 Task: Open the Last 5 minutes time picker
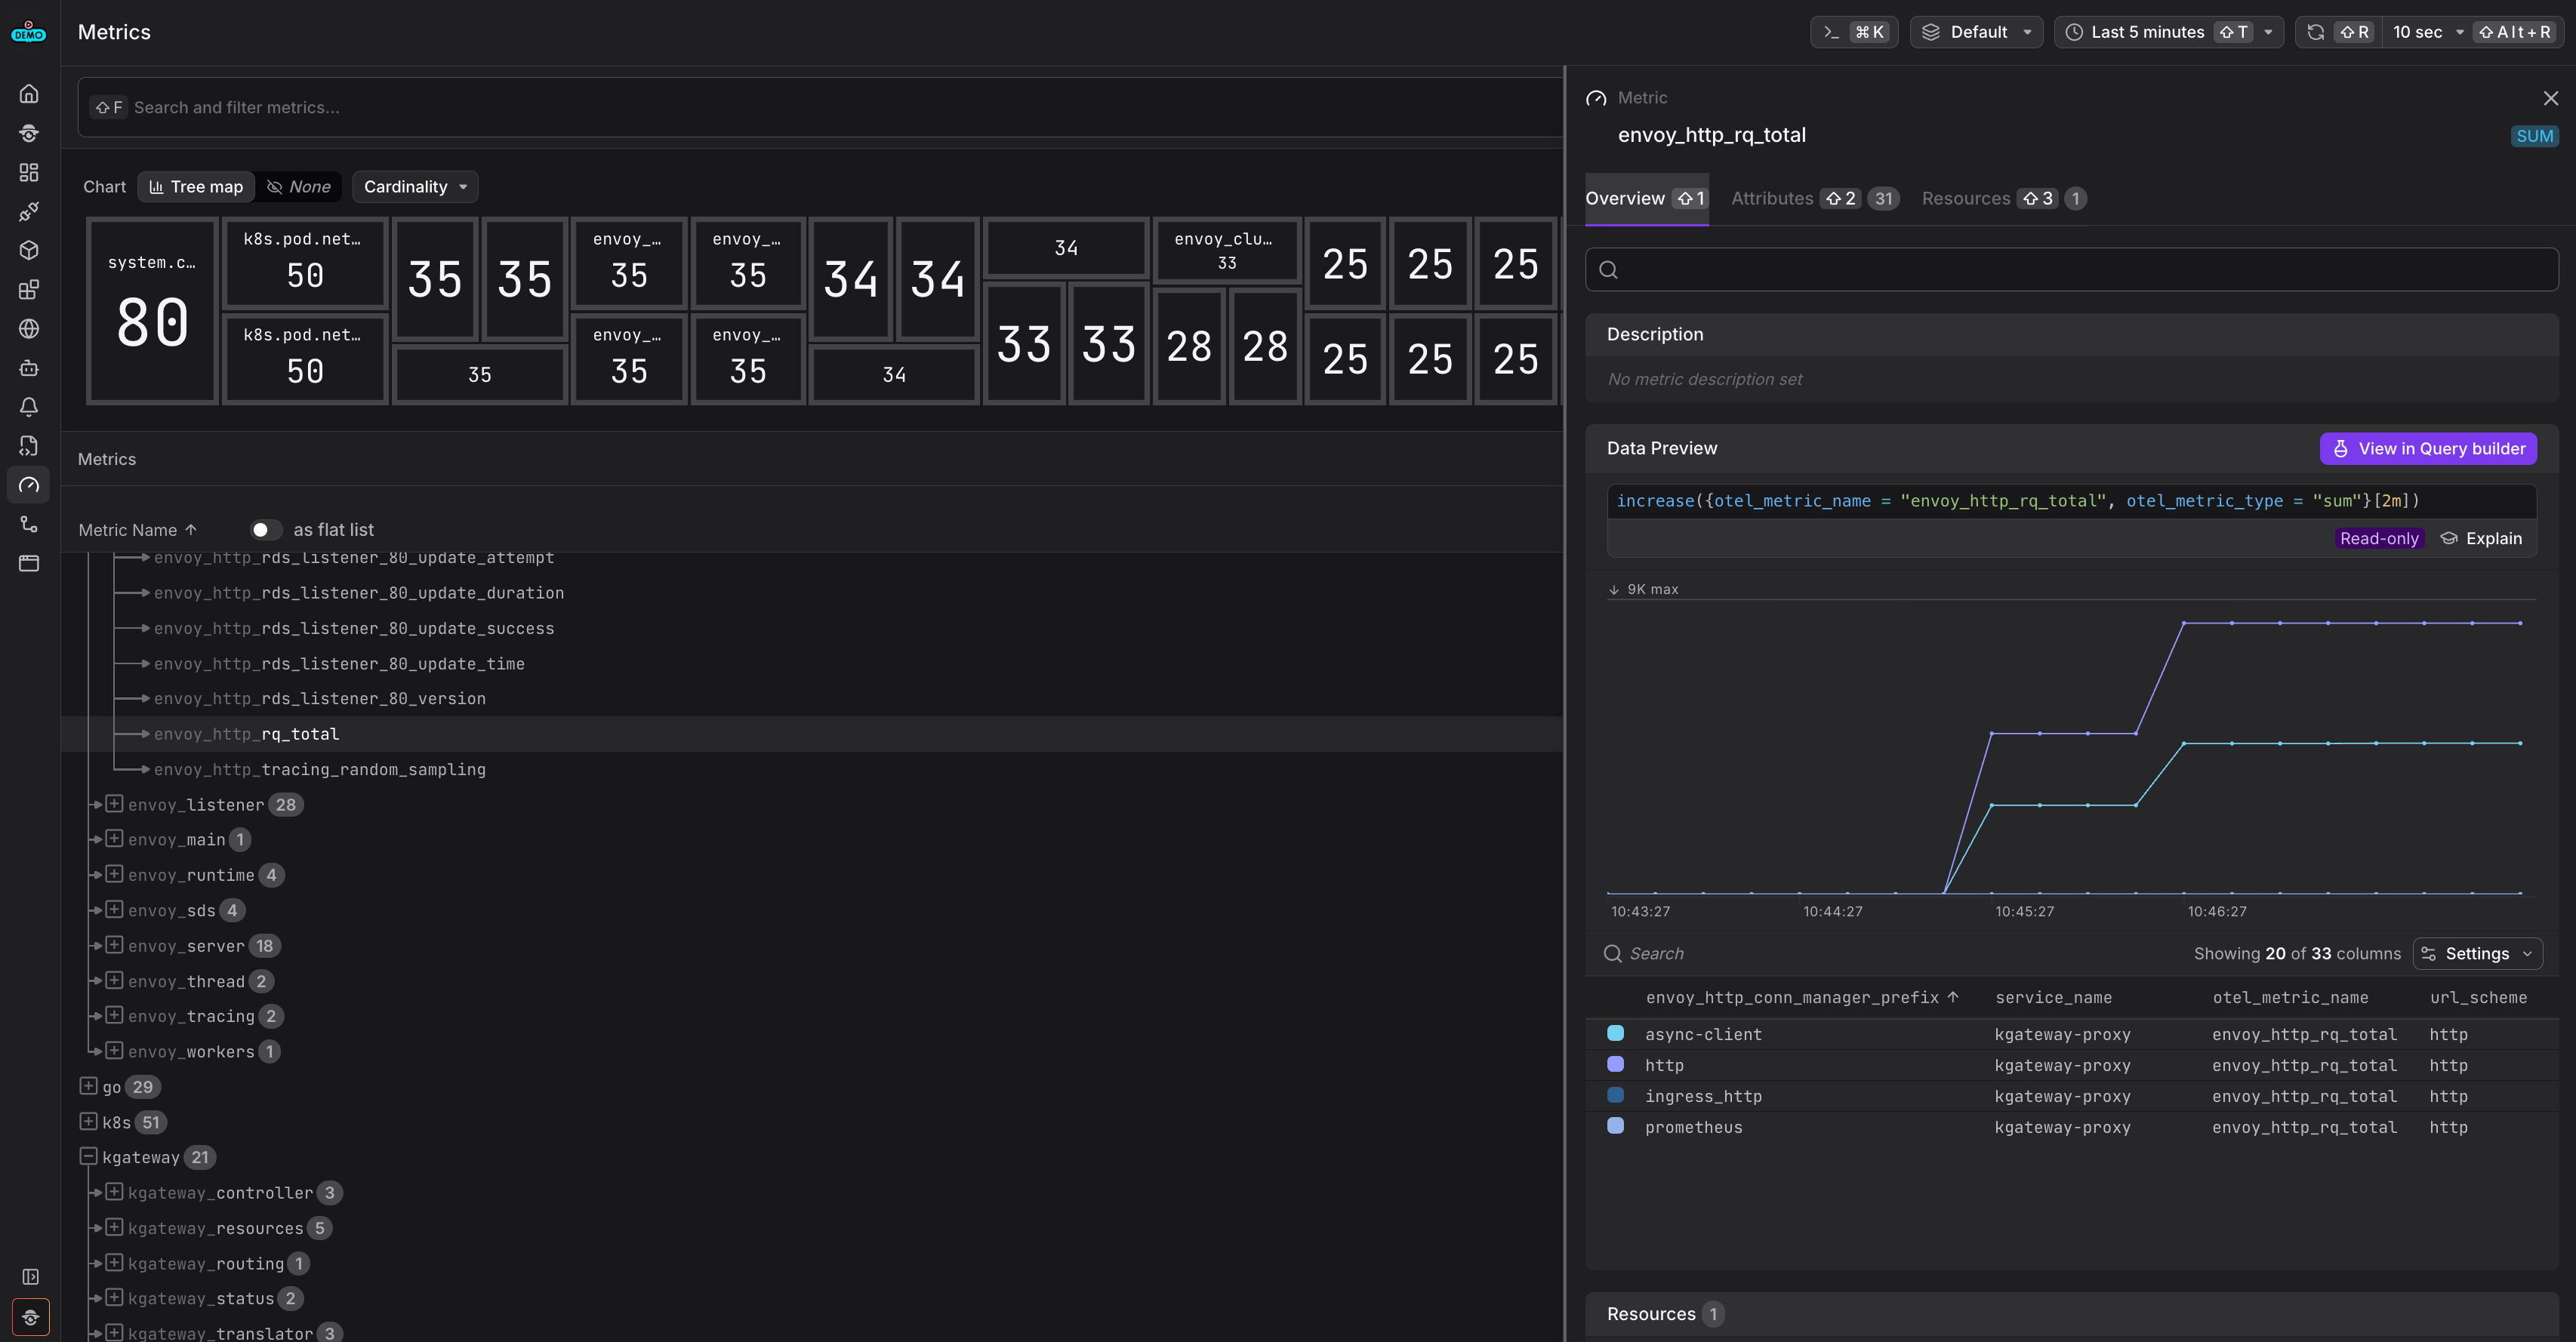click(x=2147, y=32)
